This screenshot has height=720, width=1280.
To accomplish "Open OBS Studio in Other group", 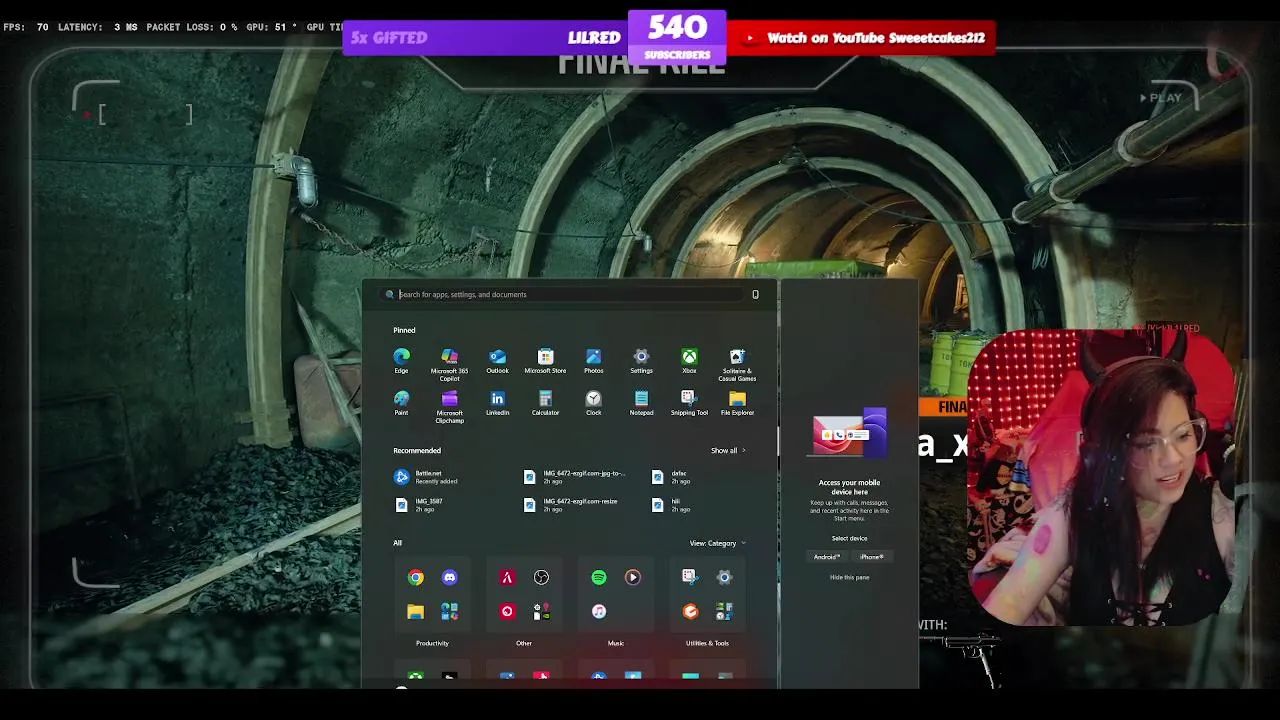I will click(x=541, y=577).
